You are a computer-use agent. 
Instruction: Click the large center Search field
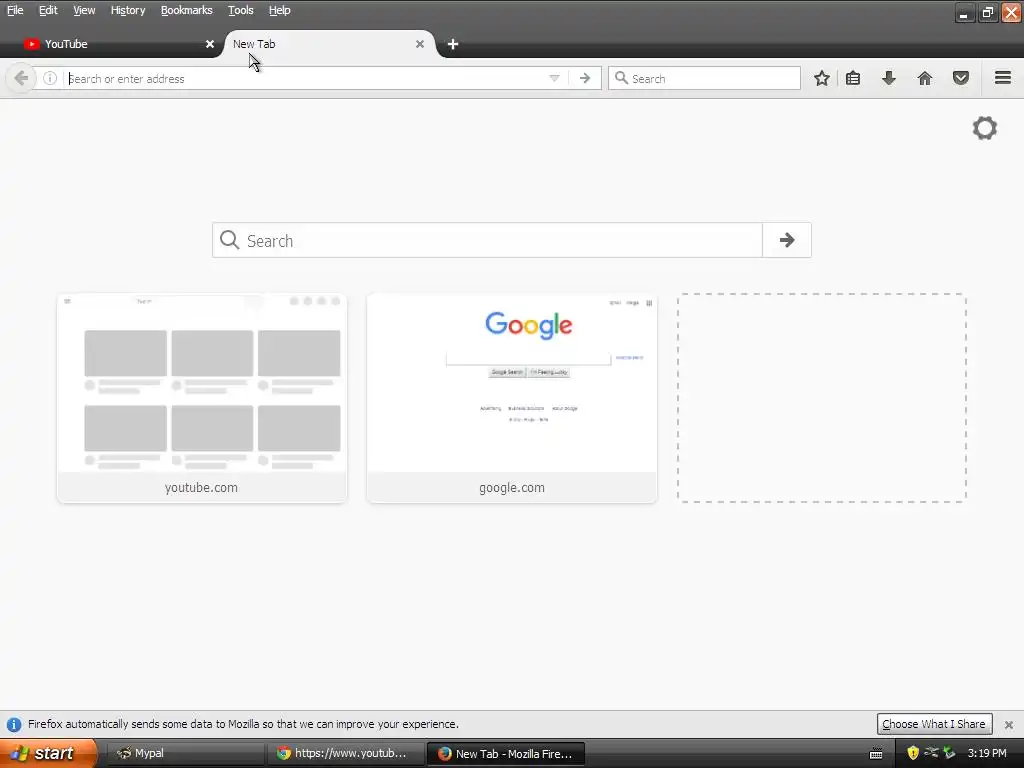[487, 240]
